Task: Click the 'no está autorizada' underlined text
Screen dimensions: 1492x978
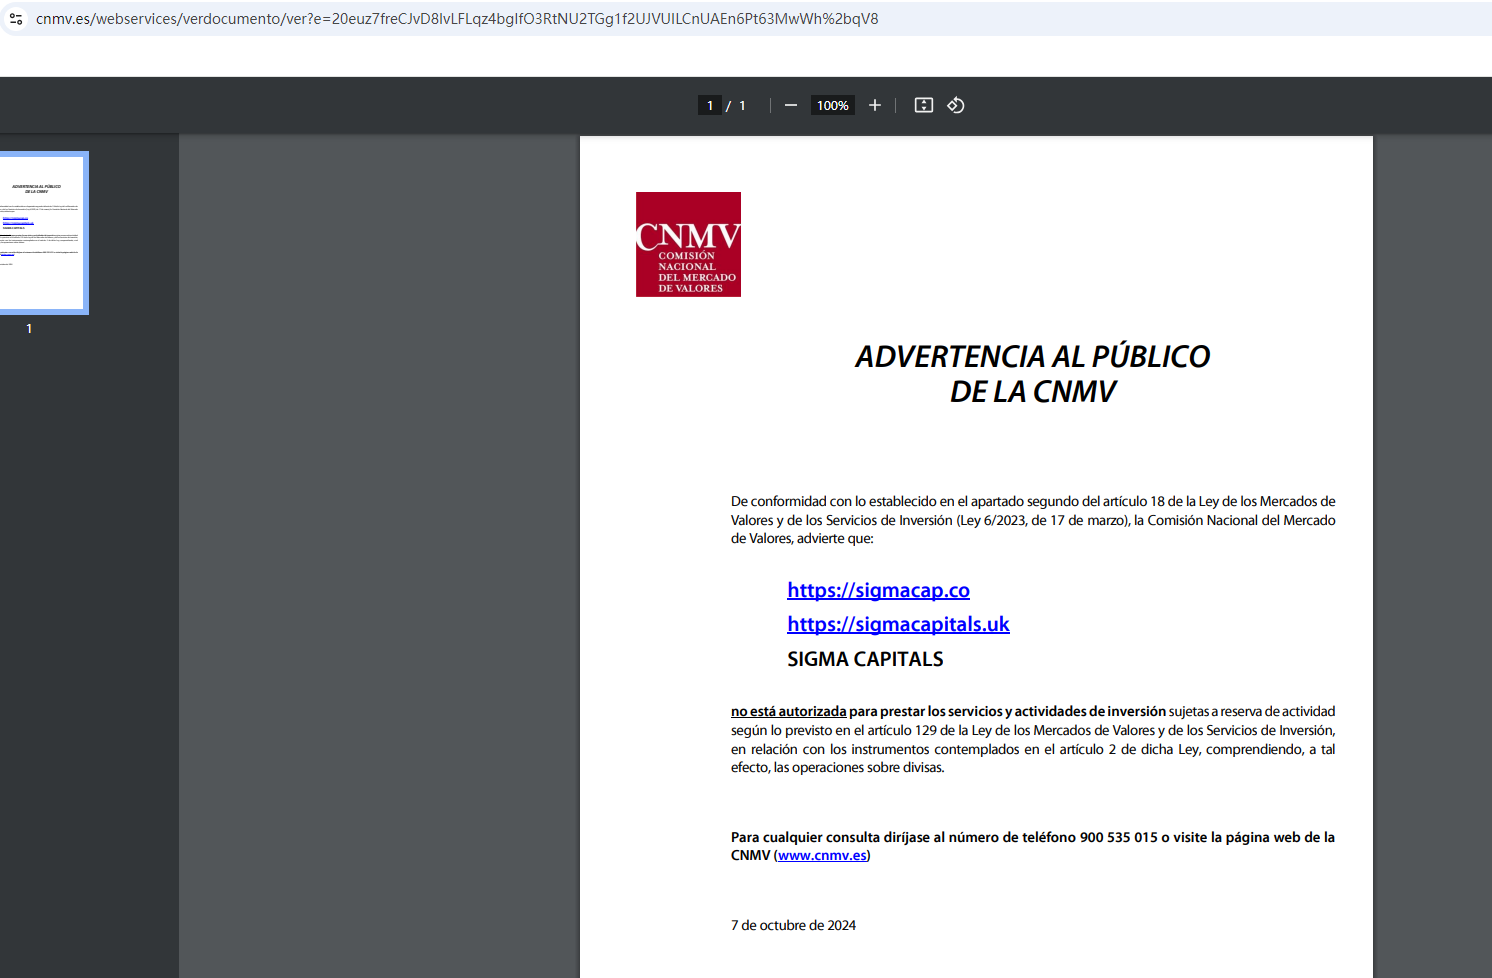Action: [788, 711]
